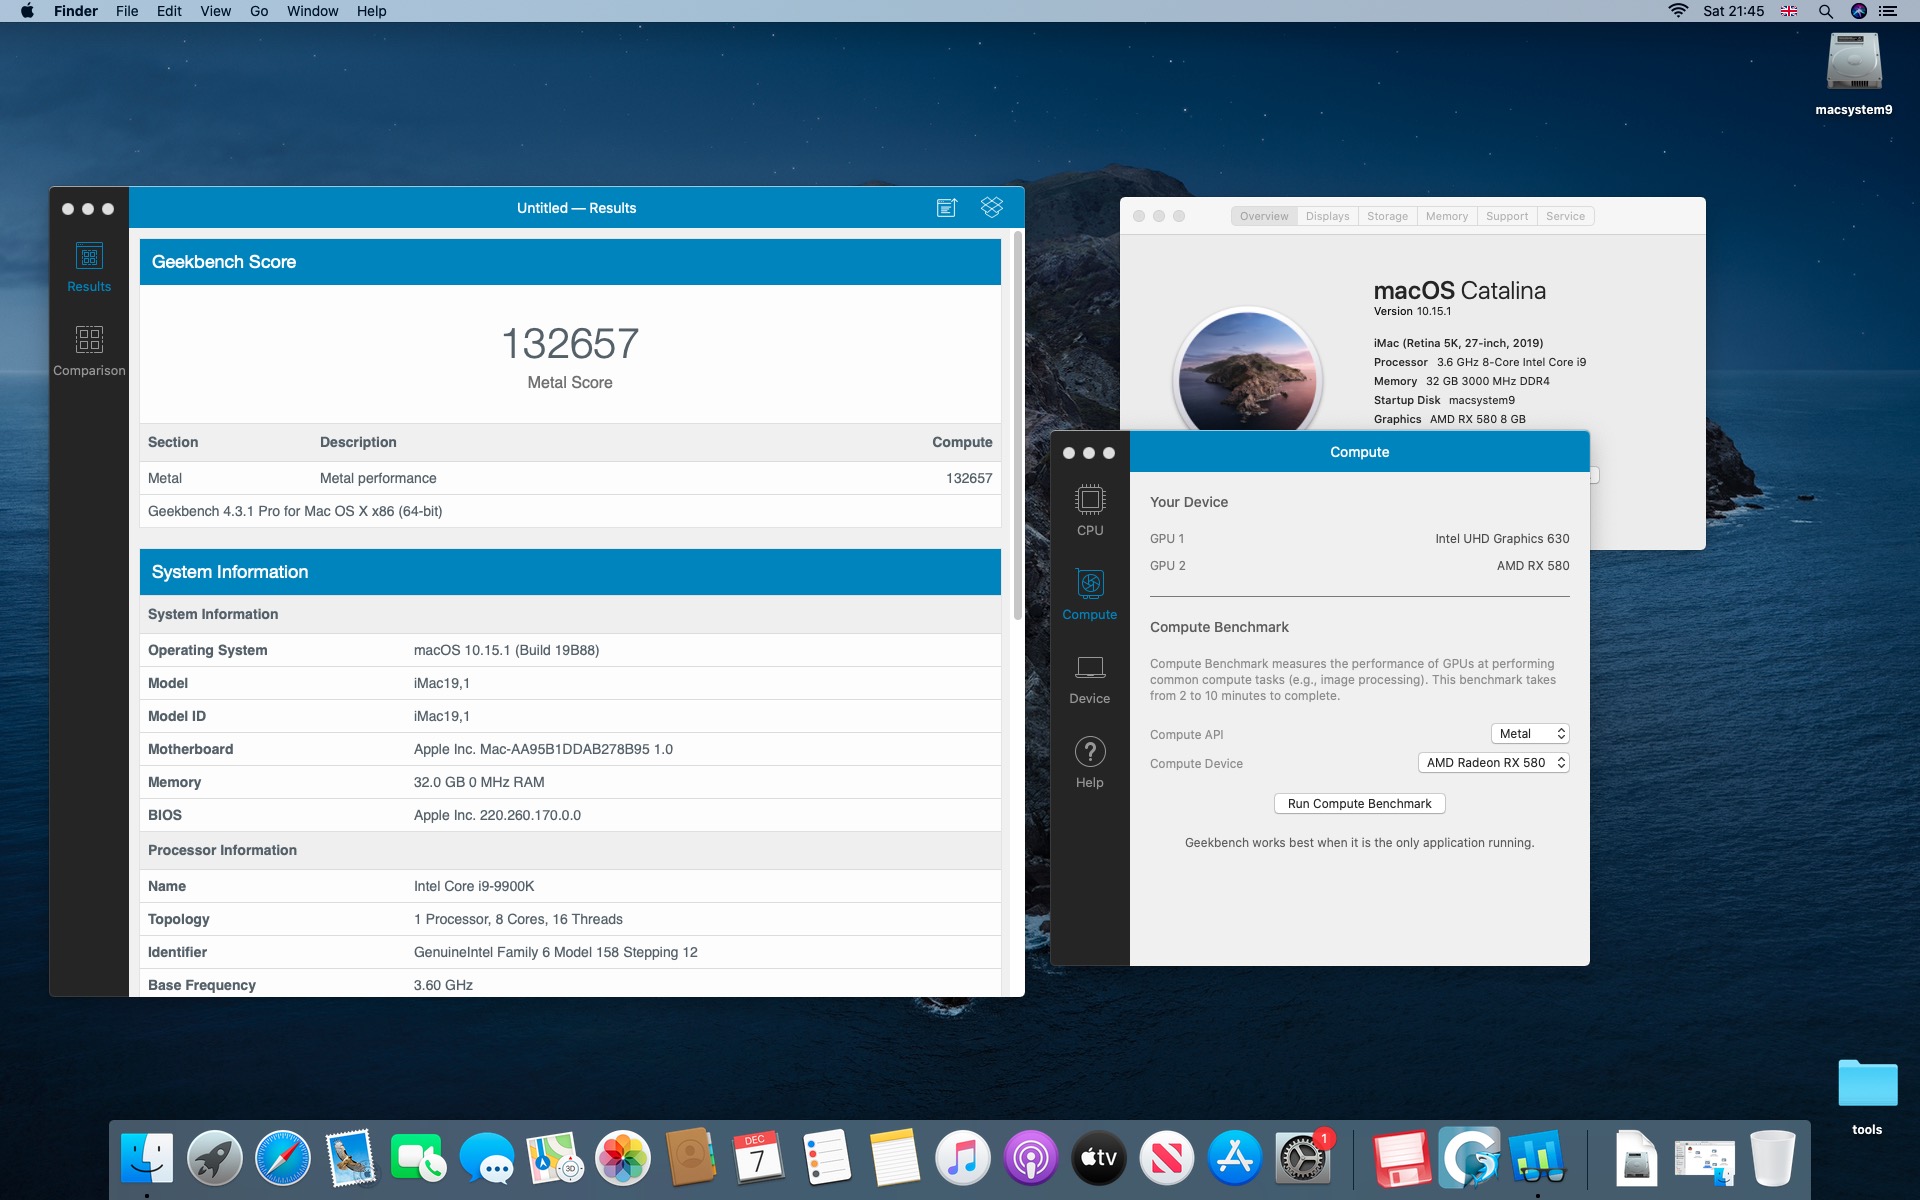Image resolution: width=1920 pixels, height=1200 pixels.
Task: Open the Window menu in menu bar
Action: pyautogui.click(x=312, y=11)
